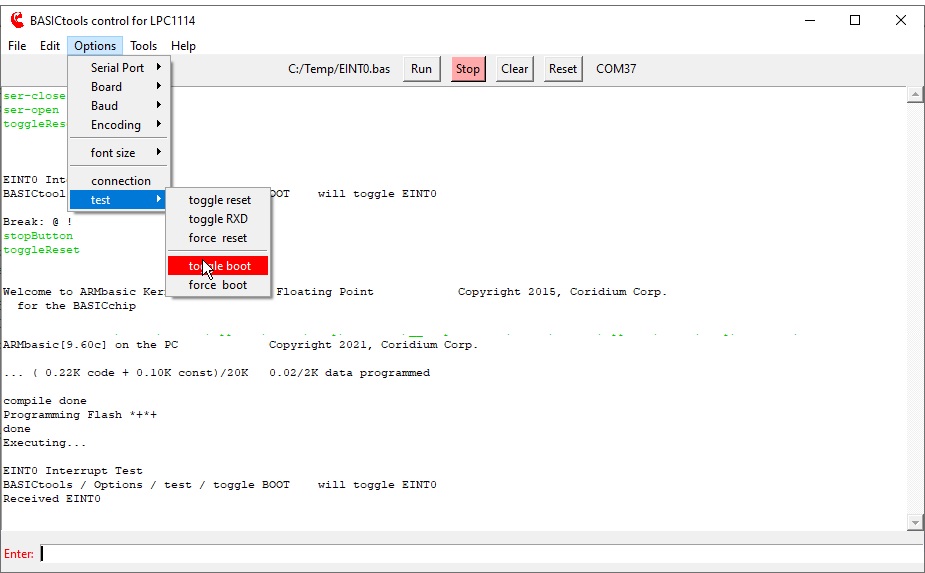Choose toggle reset from test submenu

(219, 200)
